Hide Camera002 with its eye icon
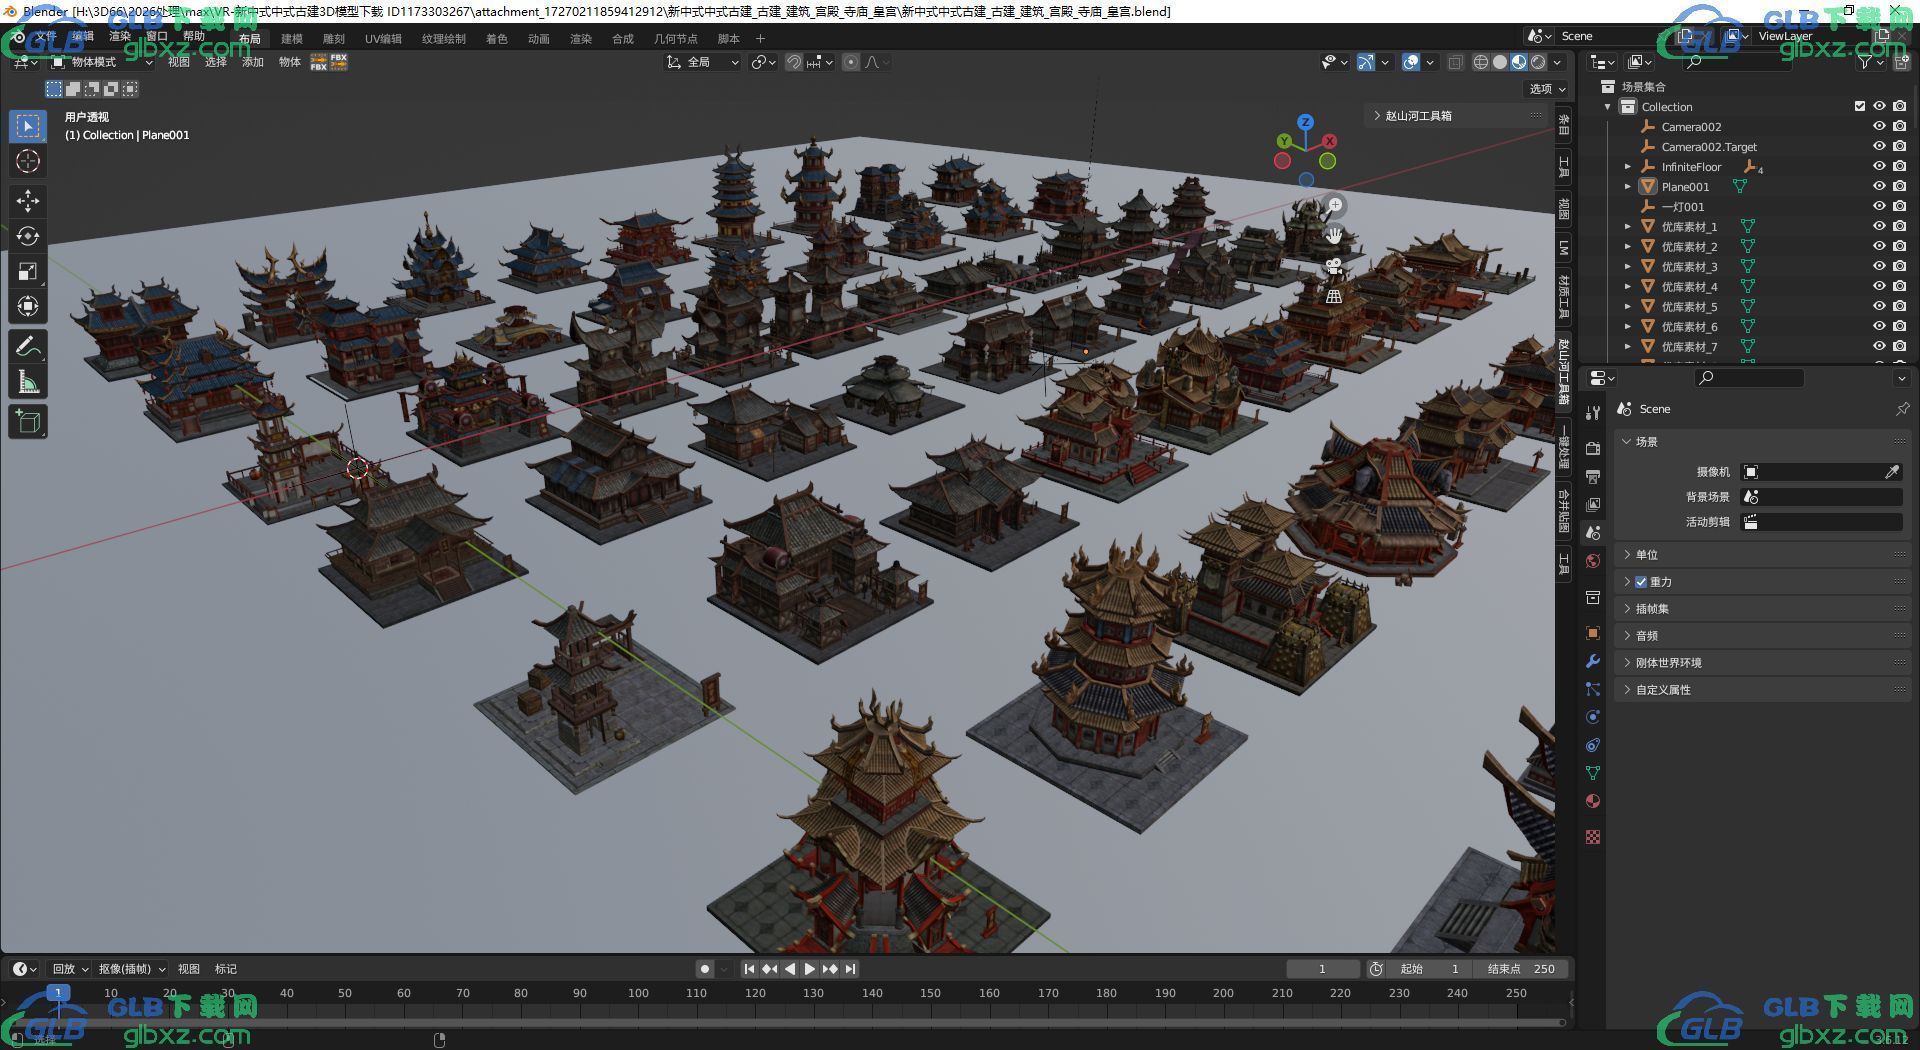1920x1050 pixels. (1879, 127)
